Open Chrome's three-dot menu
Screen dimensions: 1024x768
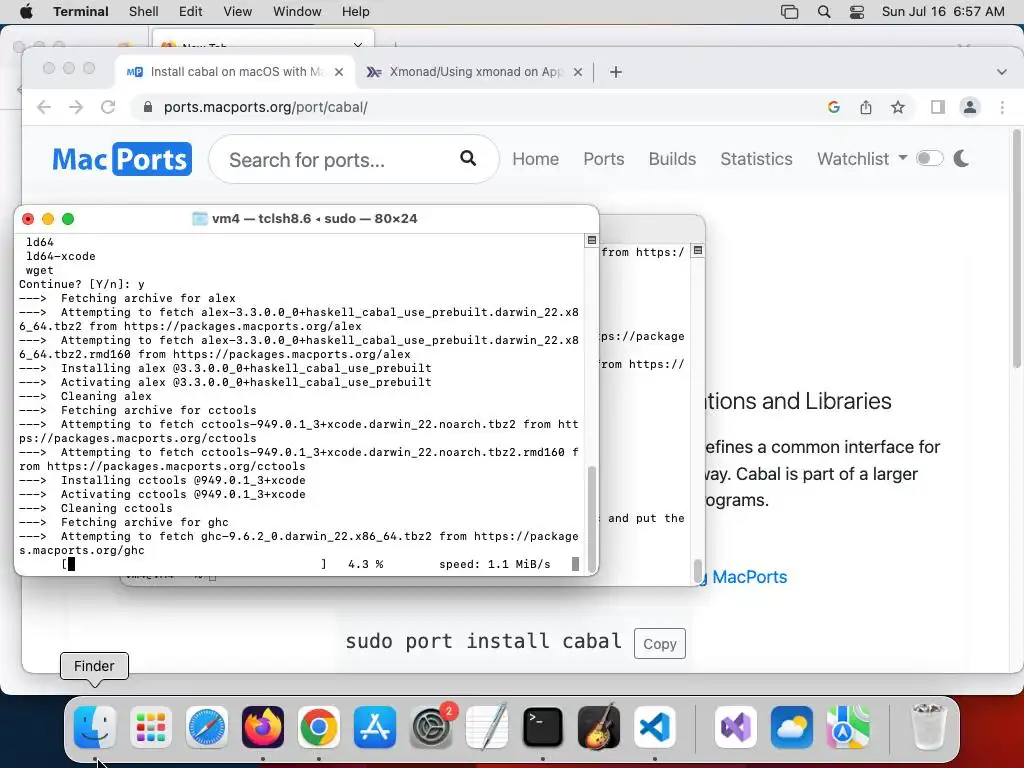tap(1002, 107)
